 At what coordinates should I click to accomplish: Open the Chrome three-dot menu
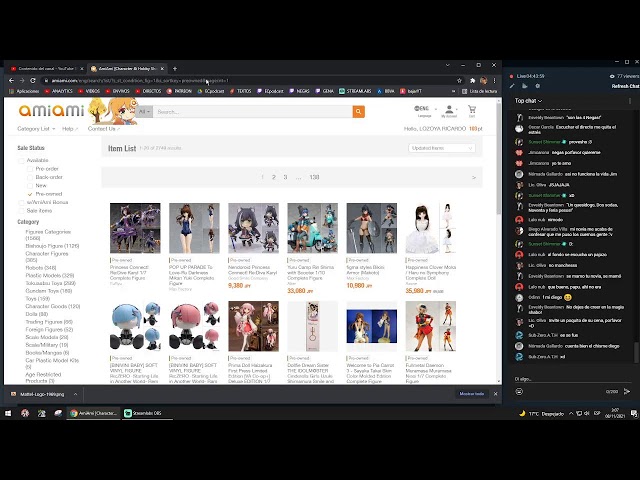[x=494, y=80]
